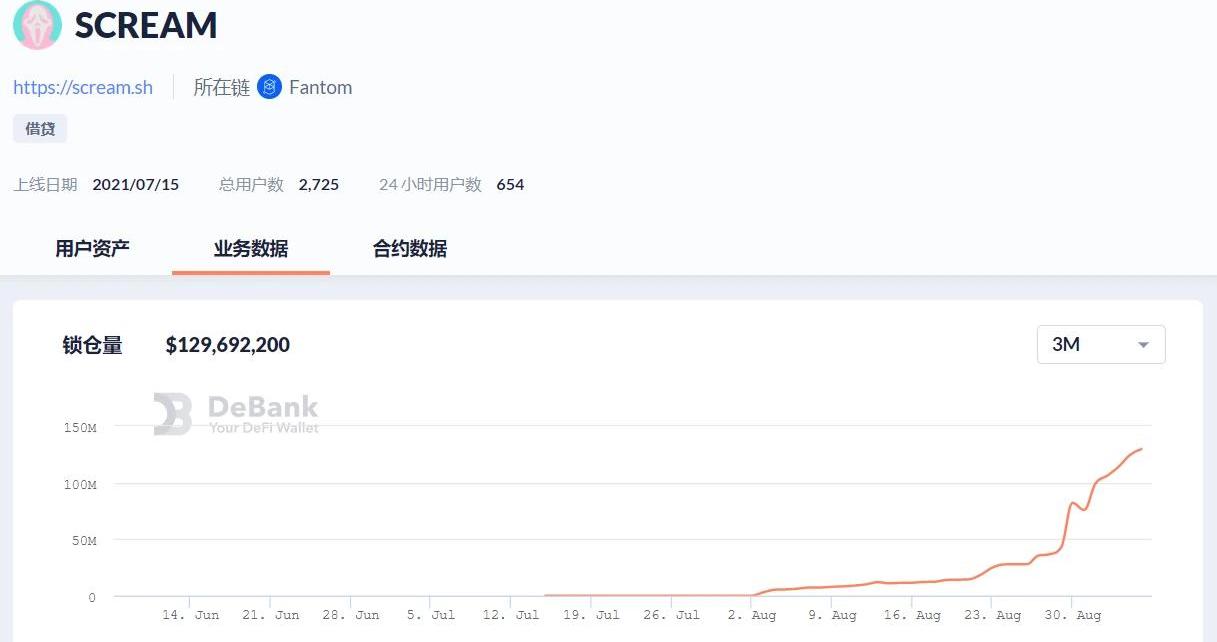Click the caret arrow beside 3M

[x=1143, y=345]
